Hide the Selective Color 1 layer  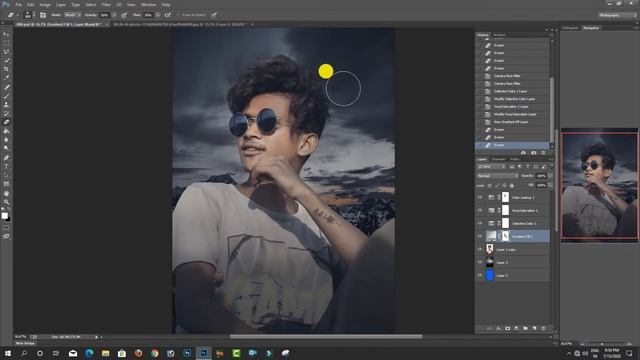[480, 224]
